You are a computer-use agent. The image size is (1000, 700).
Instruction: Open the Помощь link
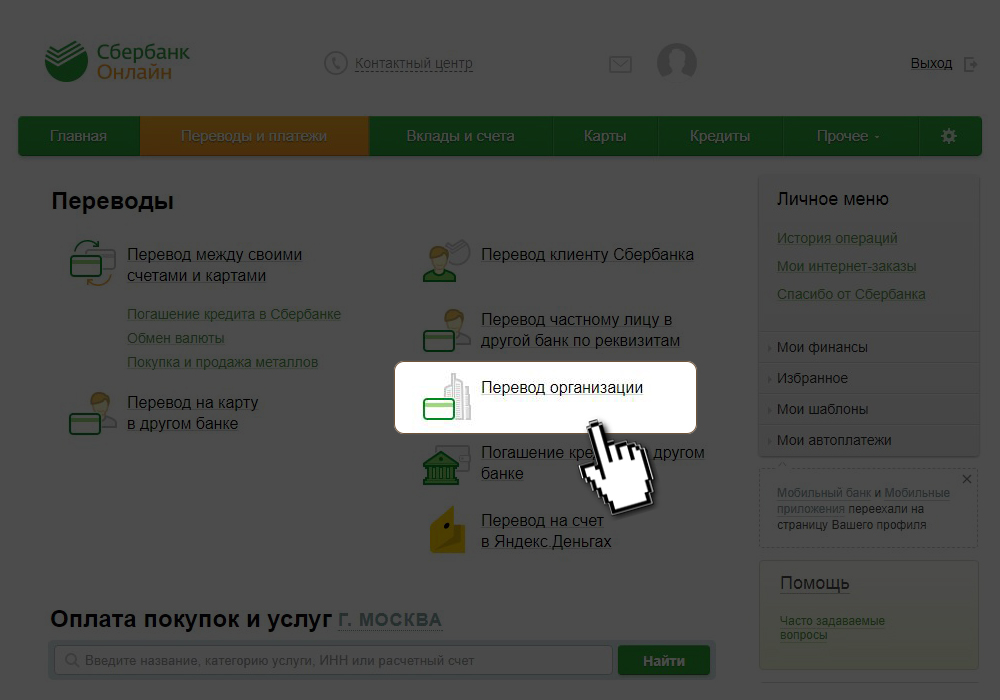pyautogui.click(x=814, y=583)
